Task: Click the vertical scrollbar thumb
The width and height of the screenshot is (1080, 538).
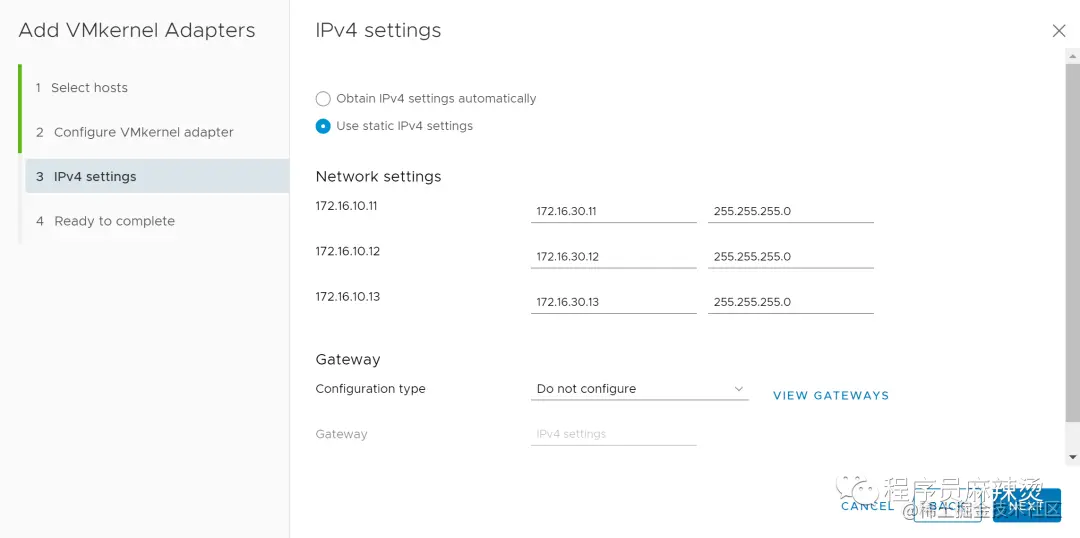Action: [x=1072, y=243]
